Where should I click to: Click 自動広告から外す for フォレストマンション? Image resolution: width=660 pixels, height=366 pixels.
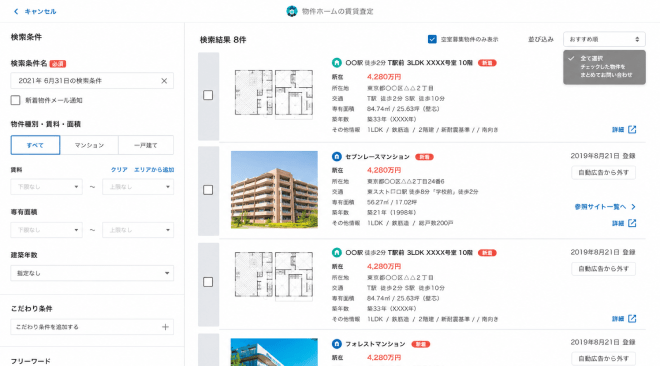click(x=604, y=359)
